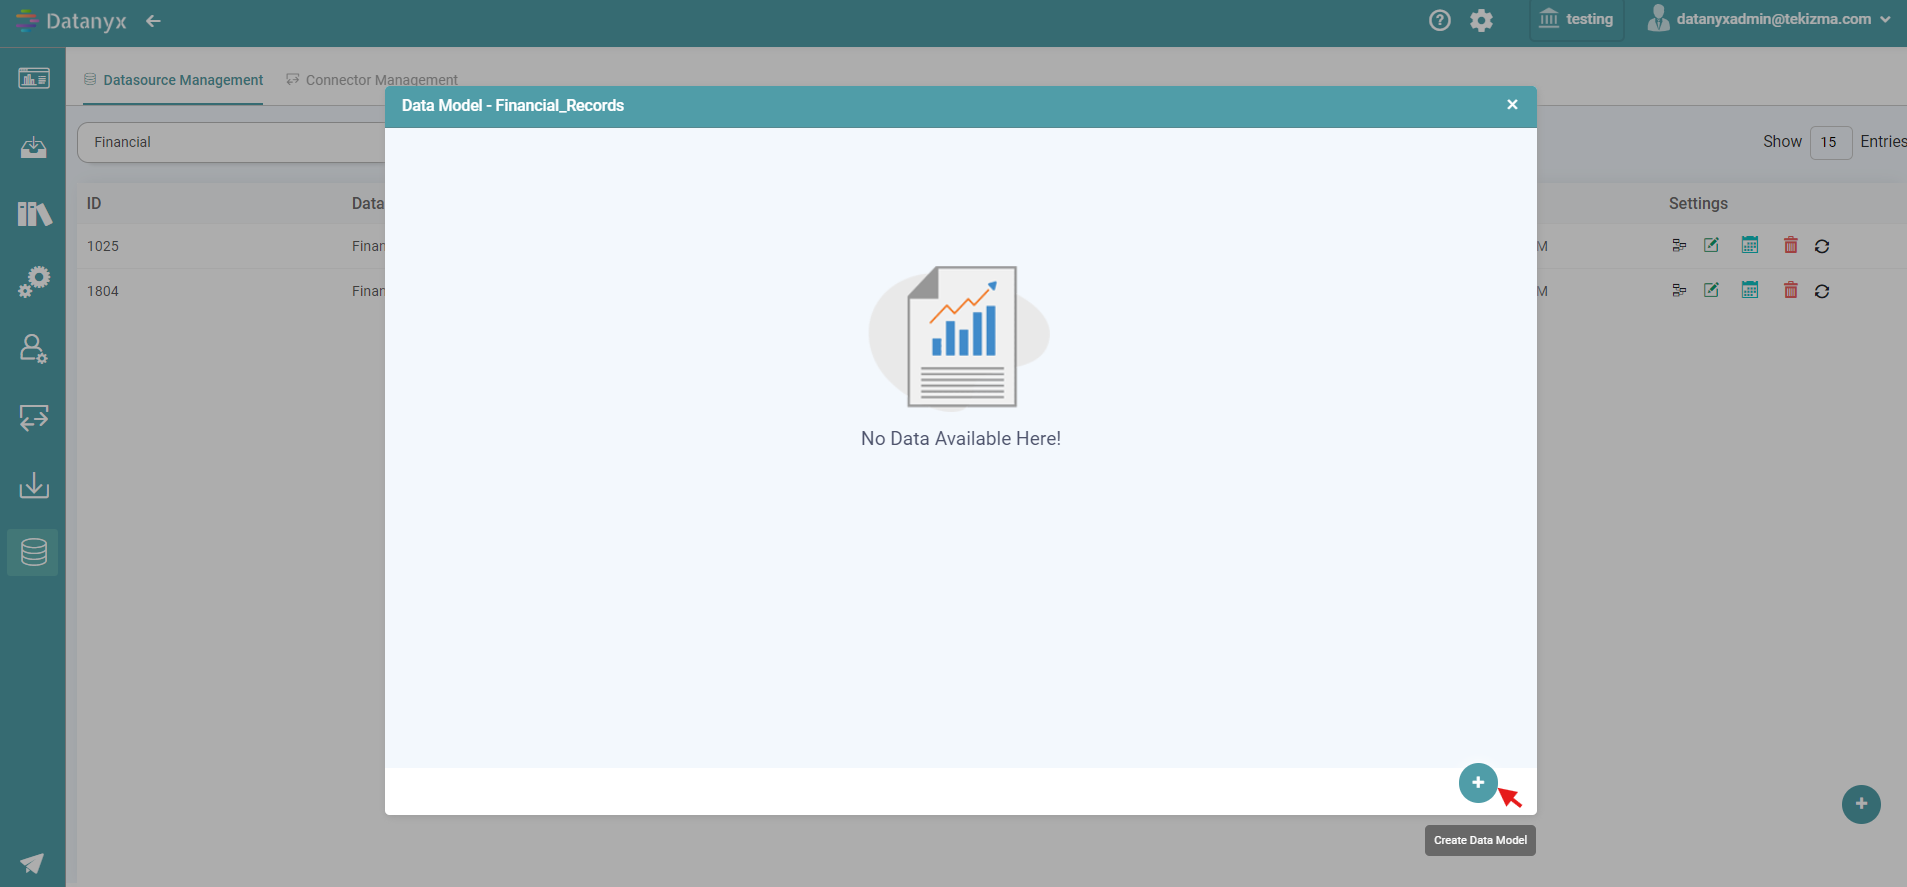Screen dimensions: 1907x887
Task: Delete datasource 1025 with trash icon
Action: point(1790,245)
